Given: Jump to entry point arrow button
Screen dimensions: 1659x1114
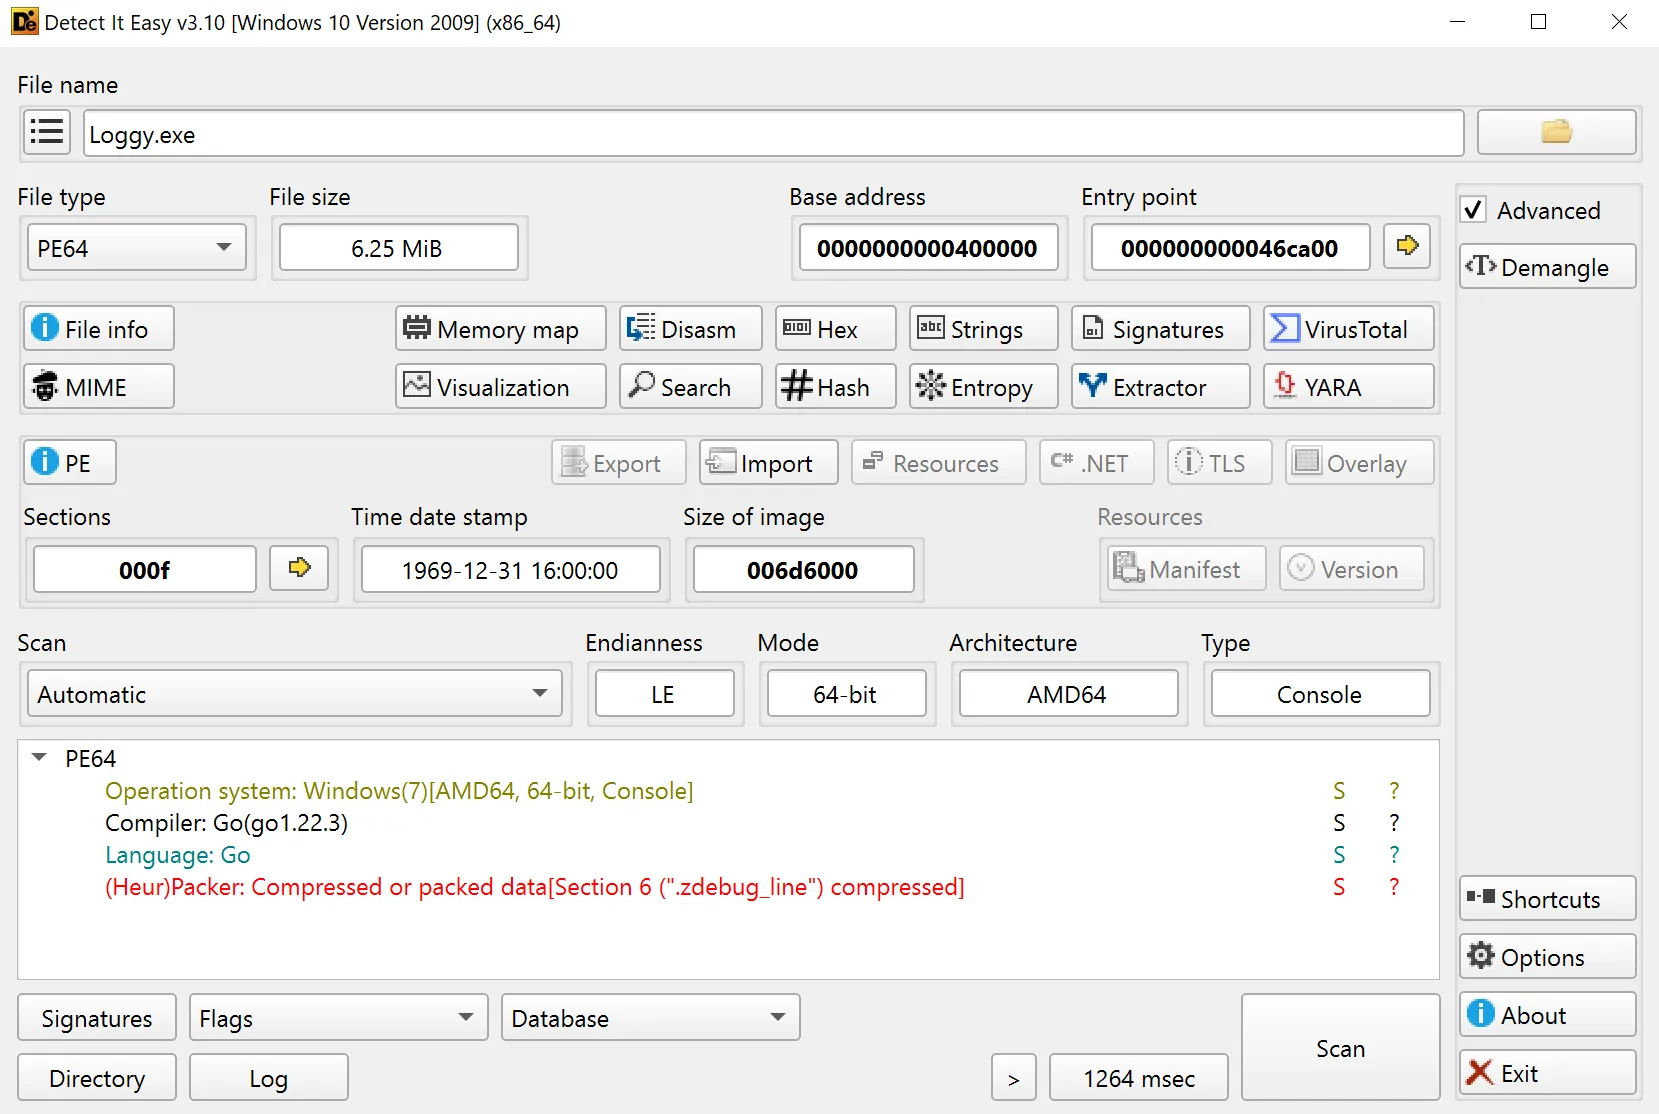Looking at the screenshot, I should [1407, 246].
